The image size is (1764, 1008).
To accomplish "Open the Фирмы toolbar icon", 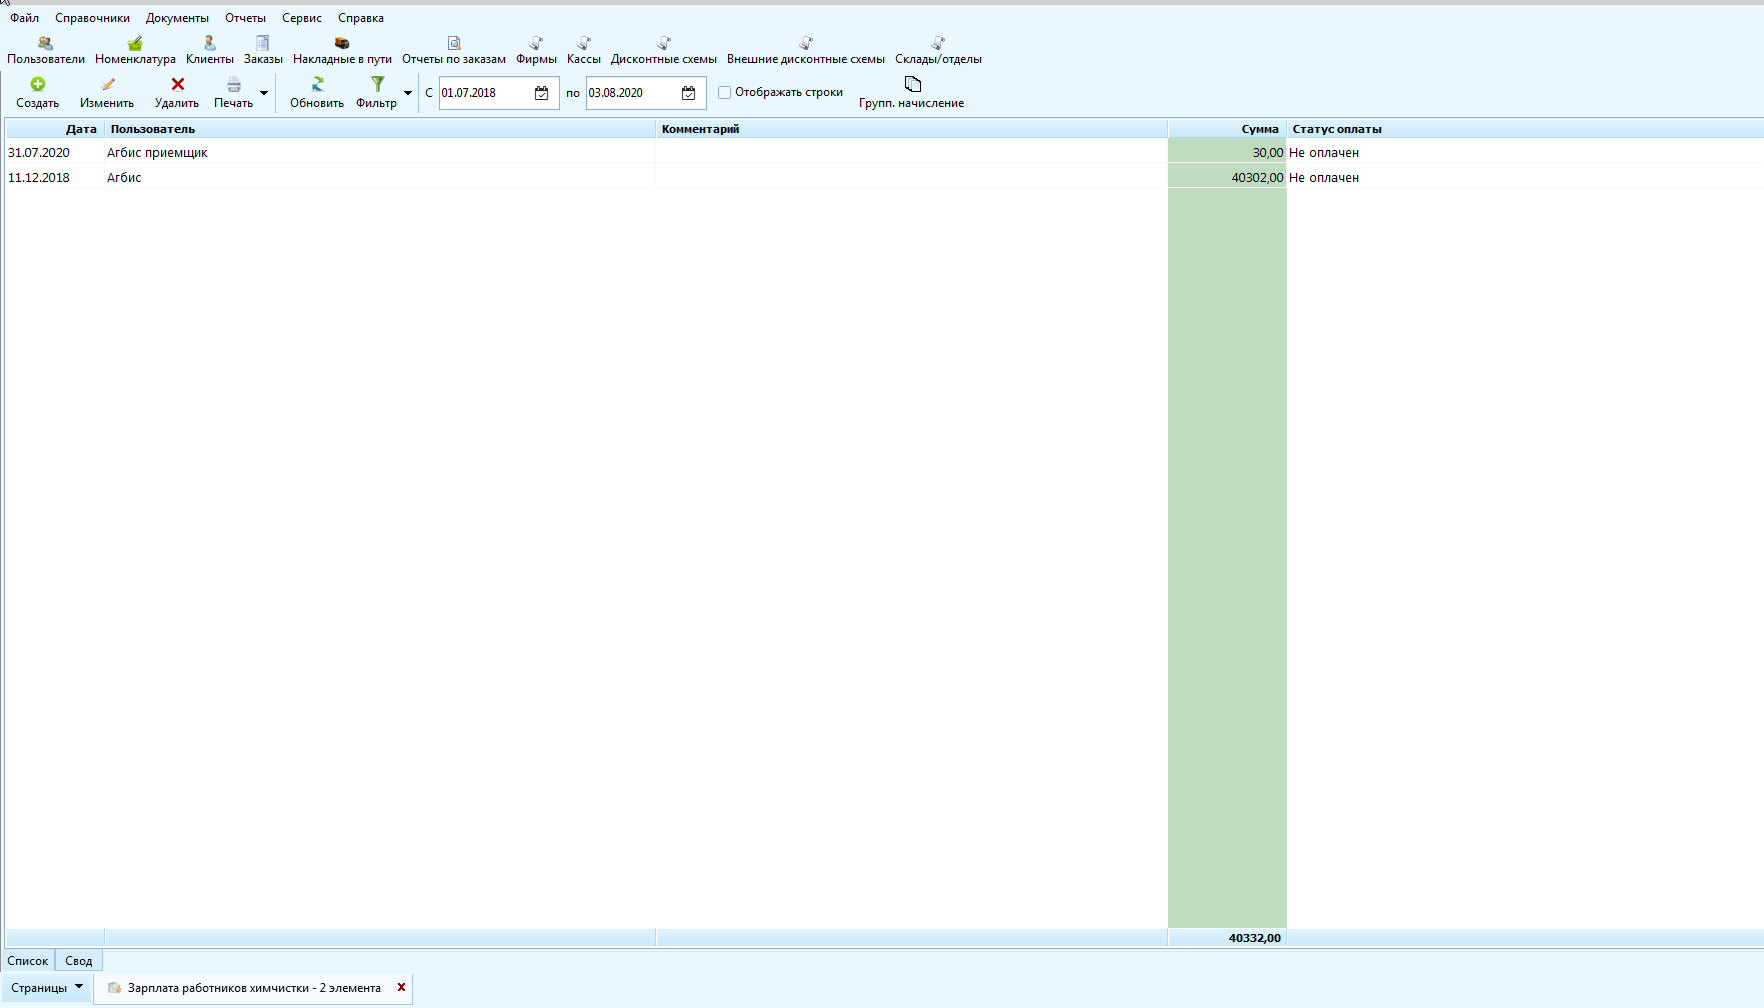I will [x=536, y=43].
